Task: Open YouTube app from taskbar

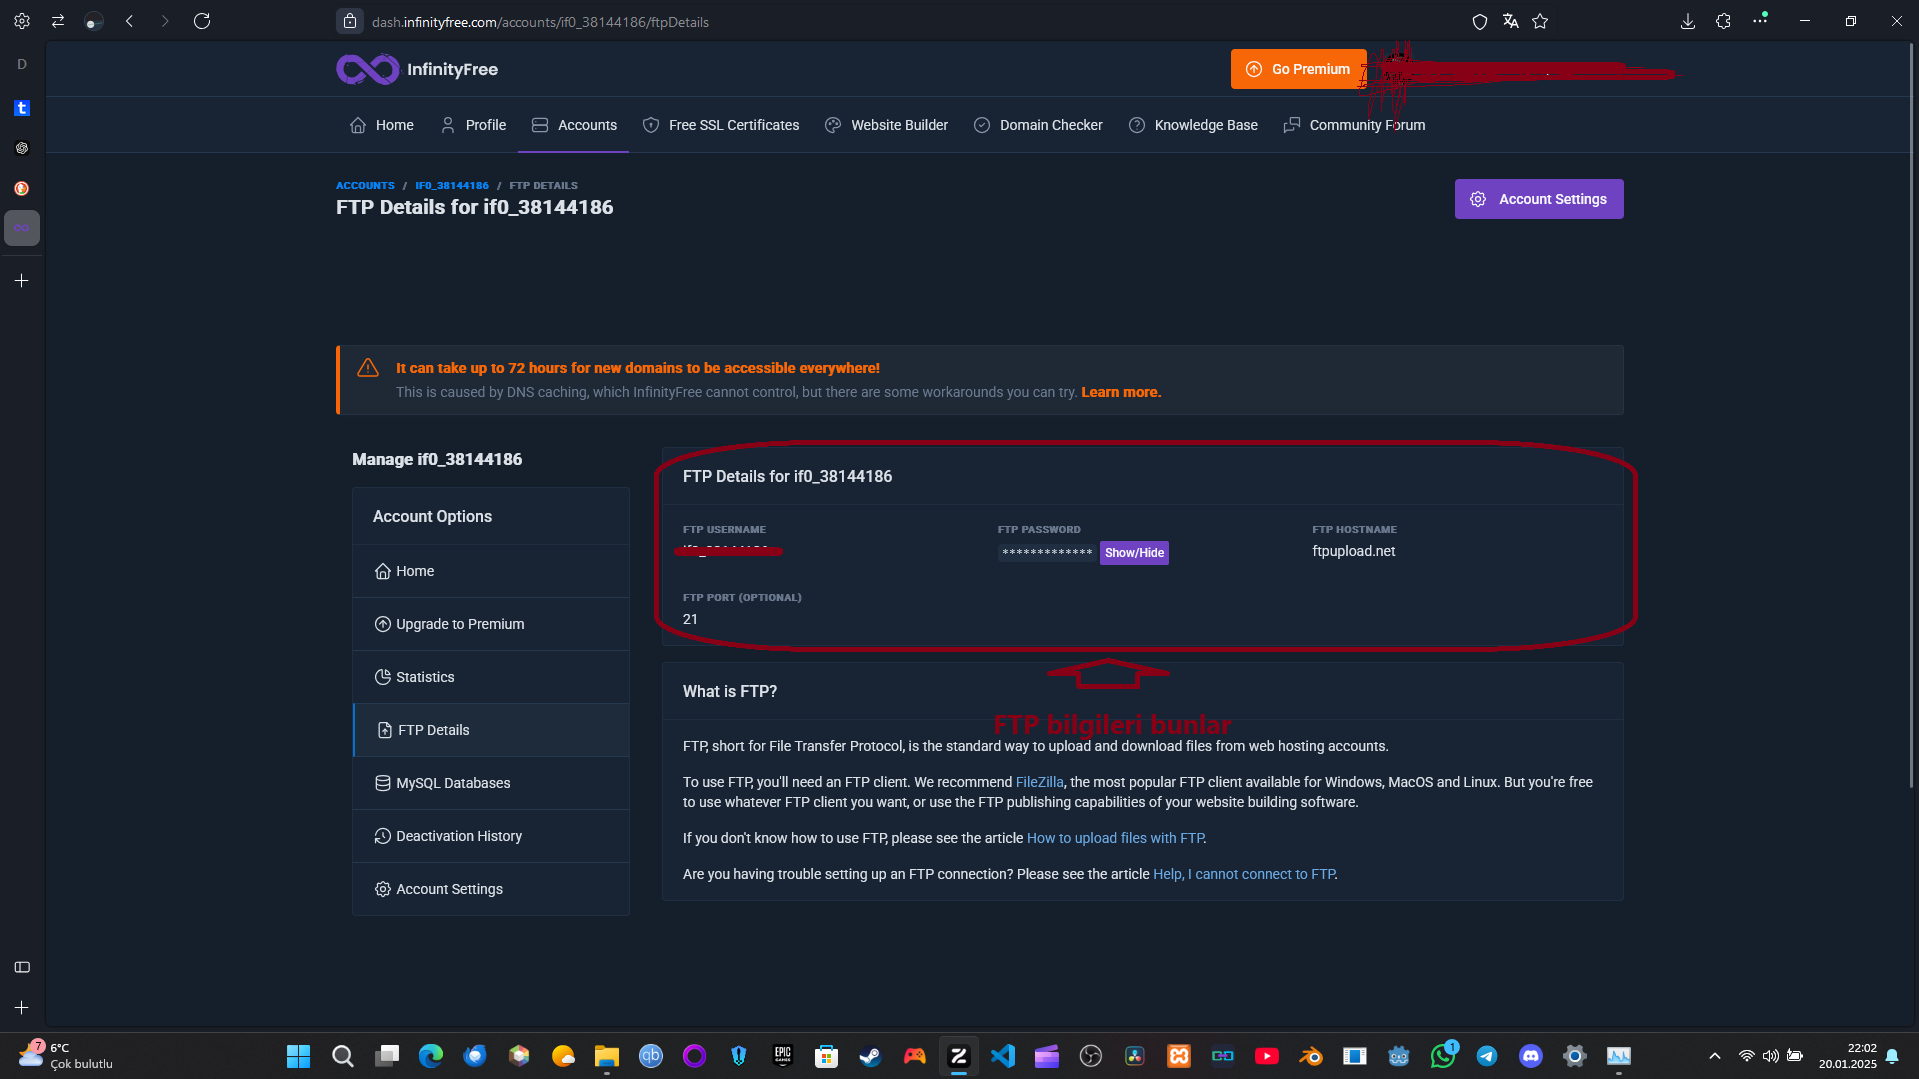Action: (1267, 1056)
